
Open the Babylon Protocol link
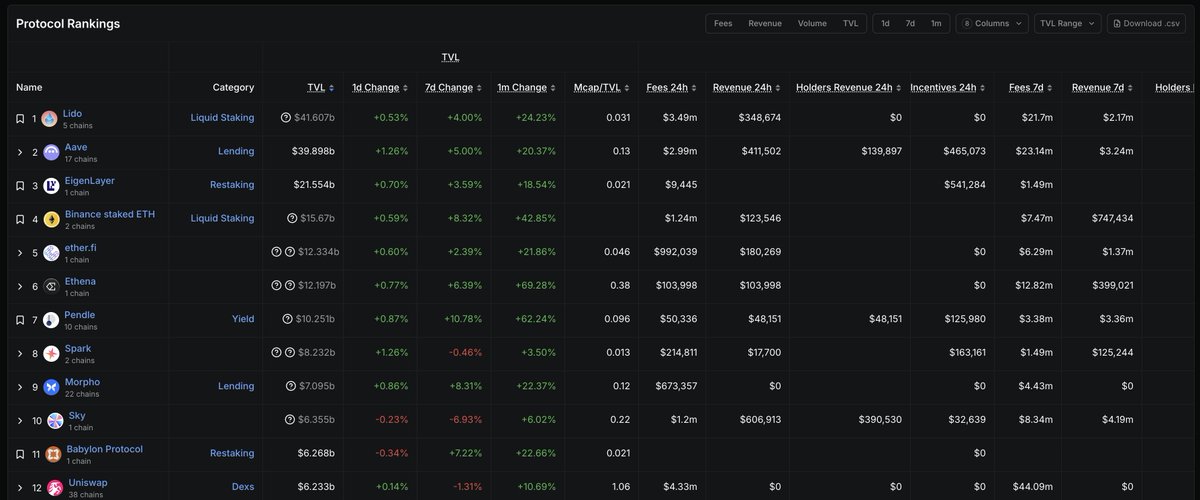click(x=105, y=449)
